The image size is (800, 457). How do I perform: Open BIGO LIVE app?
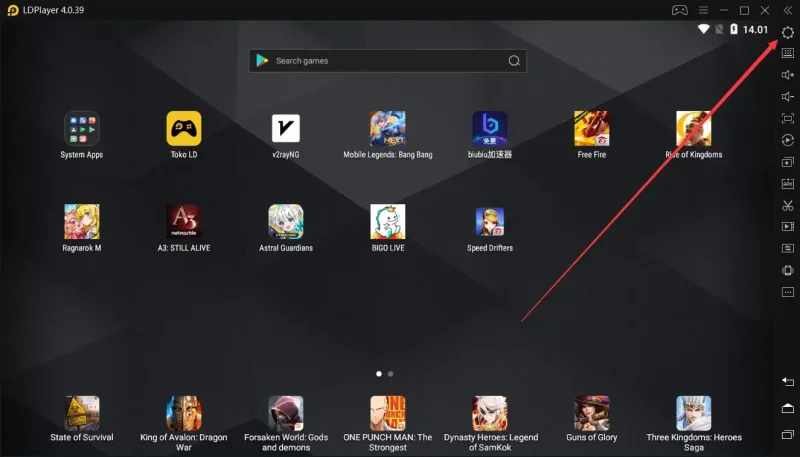[x=388, y=222]
